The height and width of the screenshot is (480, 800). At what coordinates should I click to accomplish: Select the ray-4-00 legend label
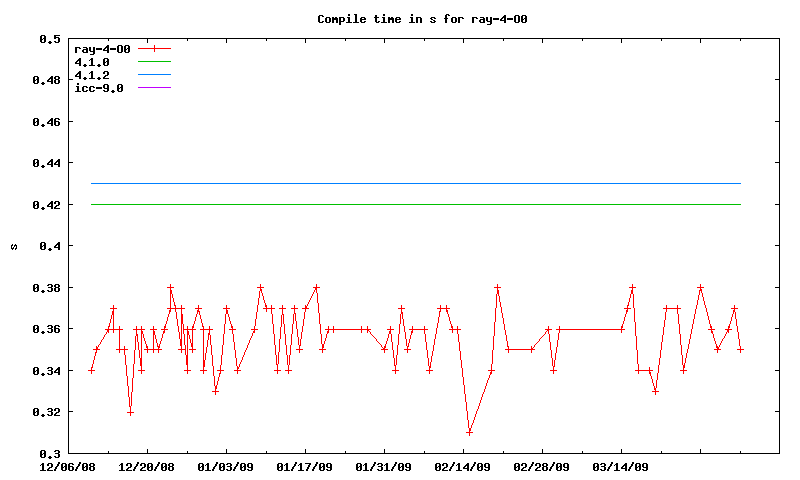click(x=102, y=49)
